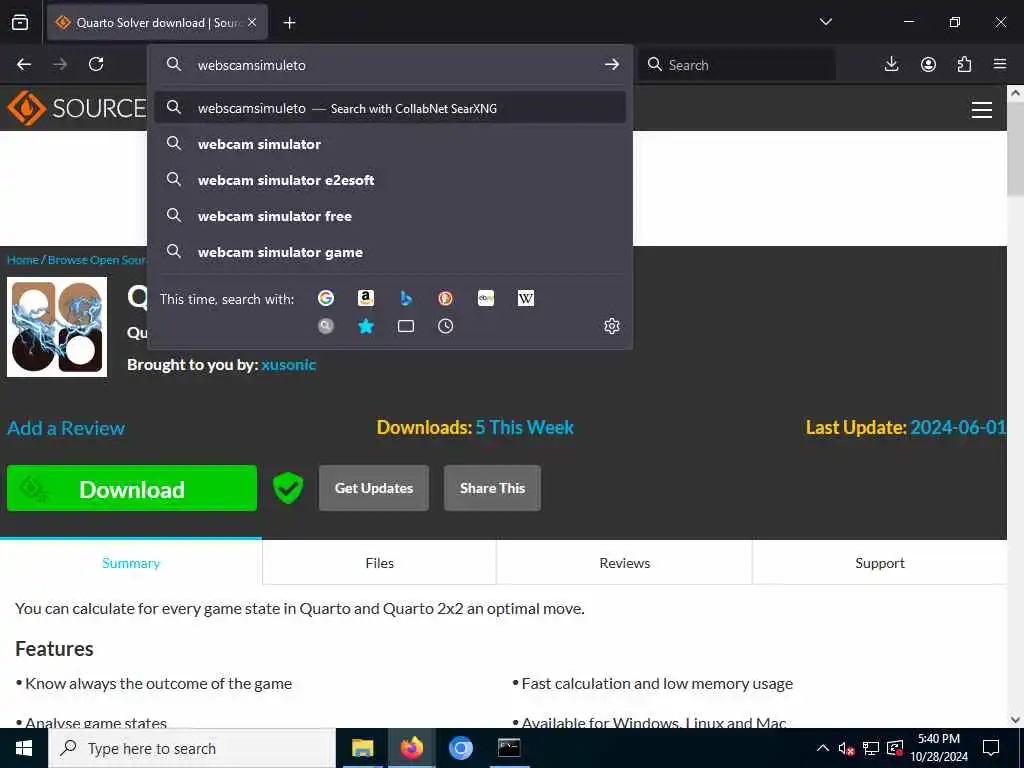Open xusonic author profile link
The width and height of the screenshot is (1024, 768).
pyautogui.click(x=289, y=364)
